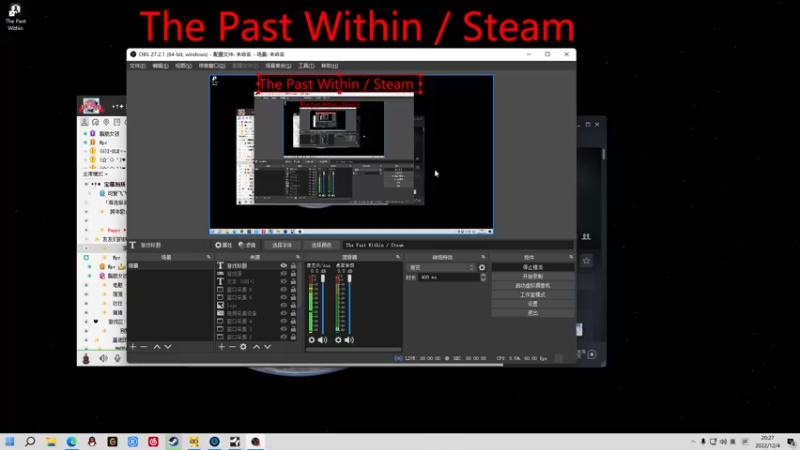
Task: Open the 文件 menu in OBS
Action: (x=137, y=66)
